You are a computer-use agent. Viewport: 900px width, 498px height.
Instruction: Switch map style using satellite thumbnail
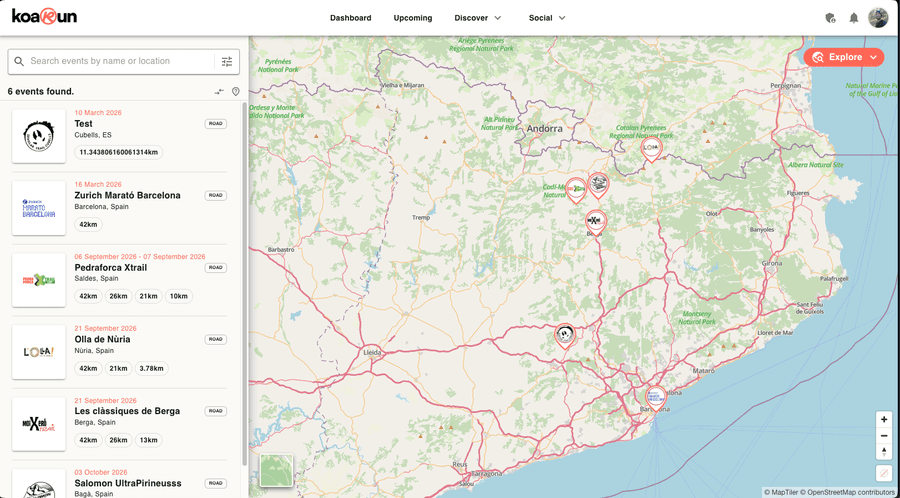coord(276,470)
